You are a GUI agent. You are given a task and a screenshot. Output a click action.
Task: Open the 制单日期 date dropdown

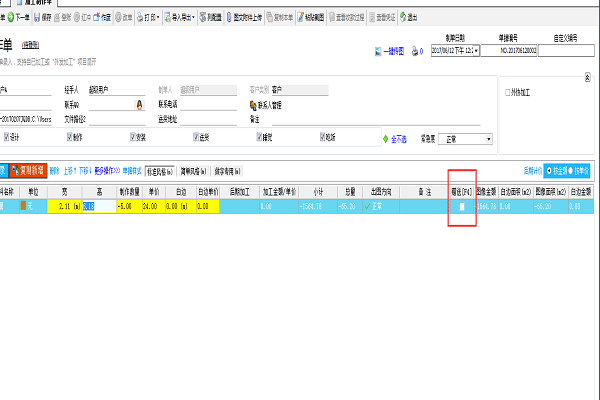click(476, 50)
